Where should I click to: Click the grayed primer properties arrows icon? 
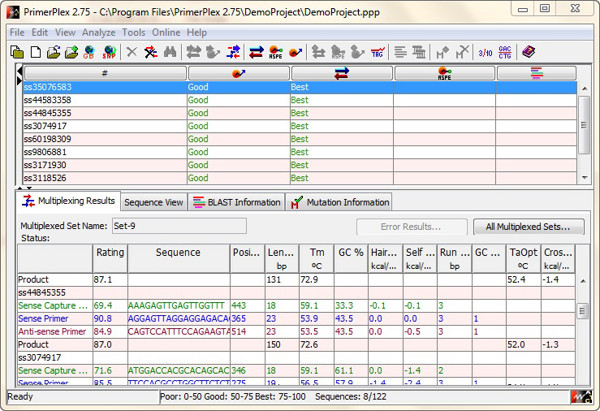[x=318, y=52]
